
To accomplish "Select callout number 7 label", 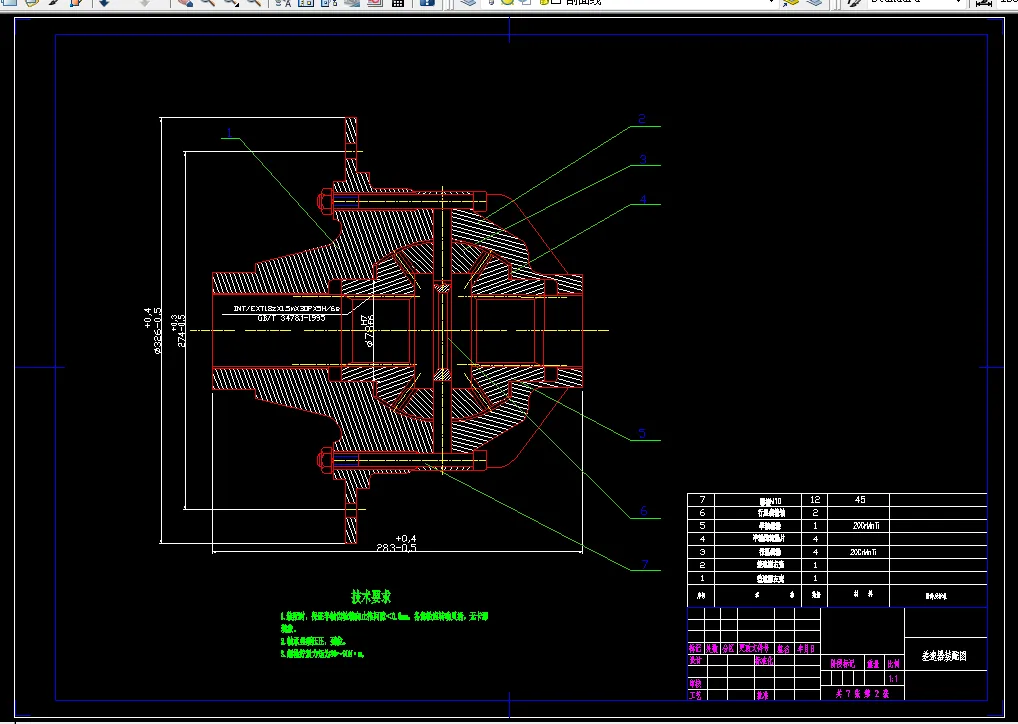I will click(645, 564).
